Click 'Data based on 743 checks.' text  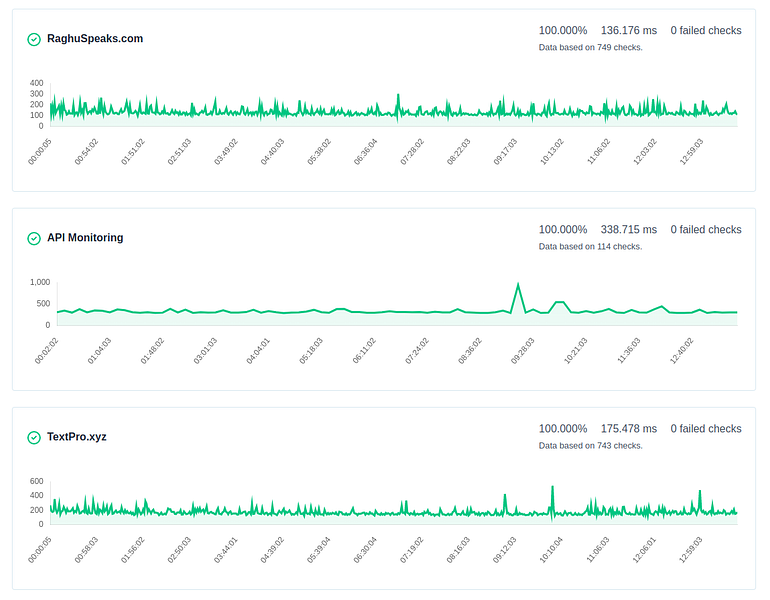(x=590, y=446)
